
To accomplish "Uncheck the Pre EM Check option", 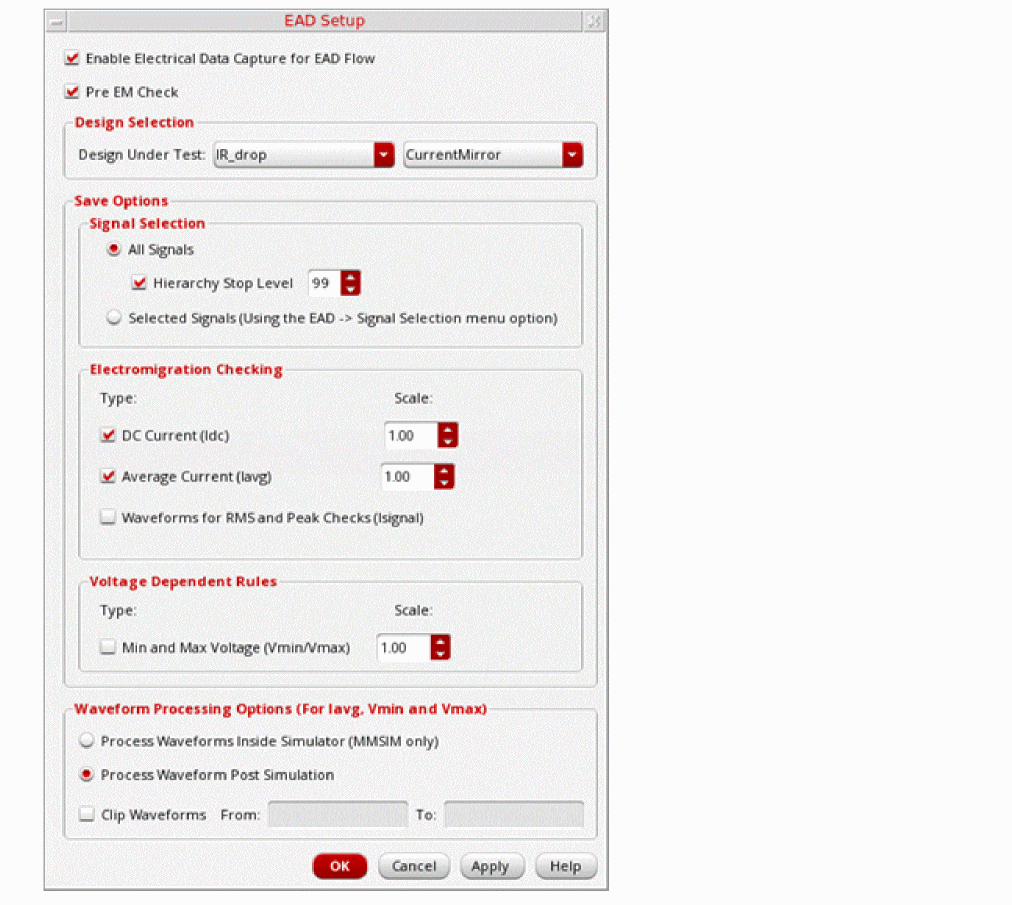I will [72, 92].
